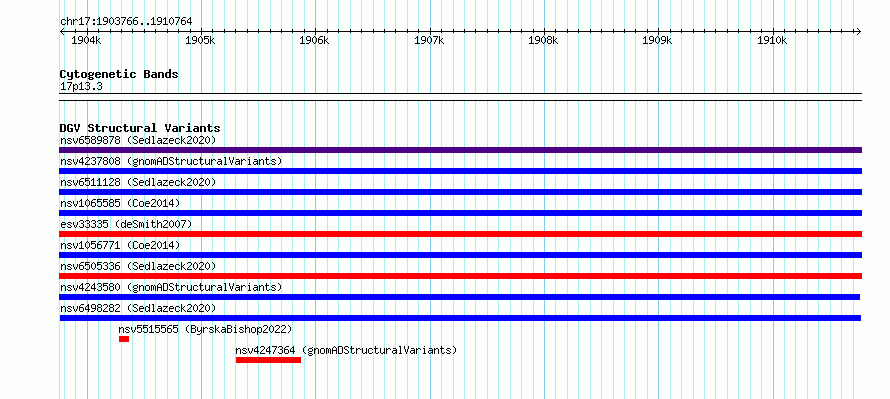The image size is (890, 399).
Task: Open the esv33335 (deSmith2007) variant label
Action: point(126,224)
